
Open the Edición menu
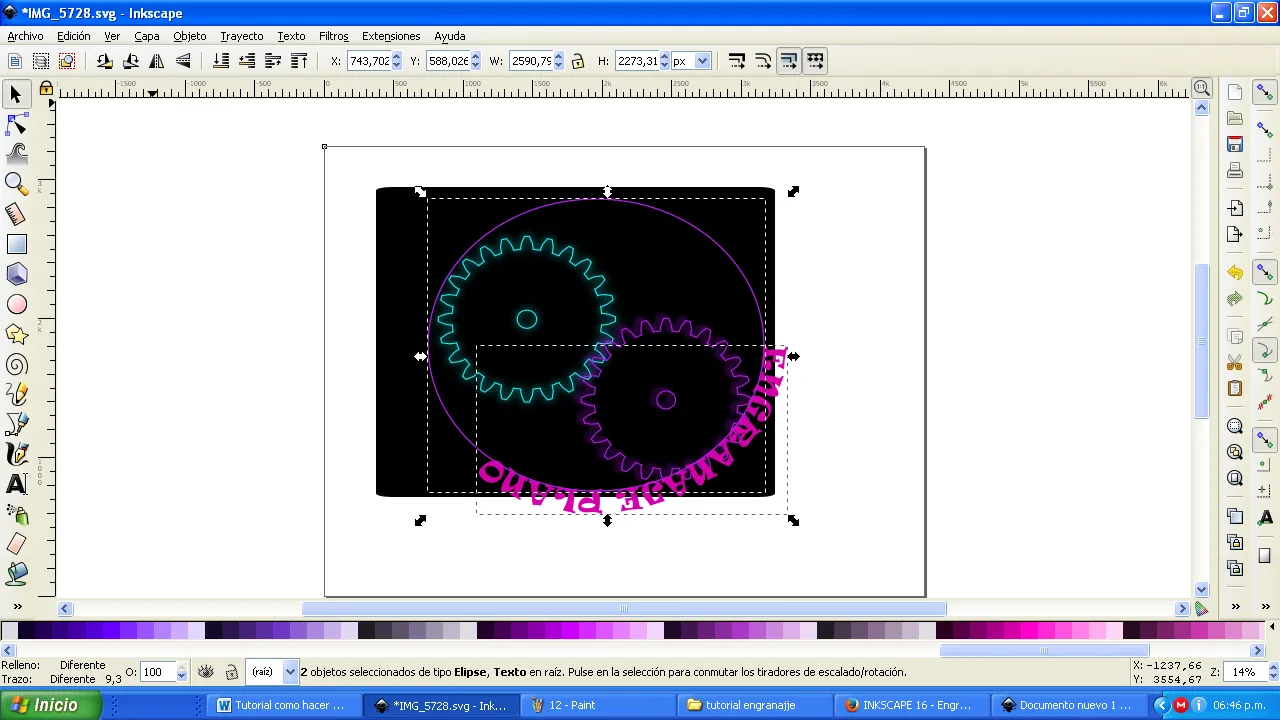coord(74,36)
